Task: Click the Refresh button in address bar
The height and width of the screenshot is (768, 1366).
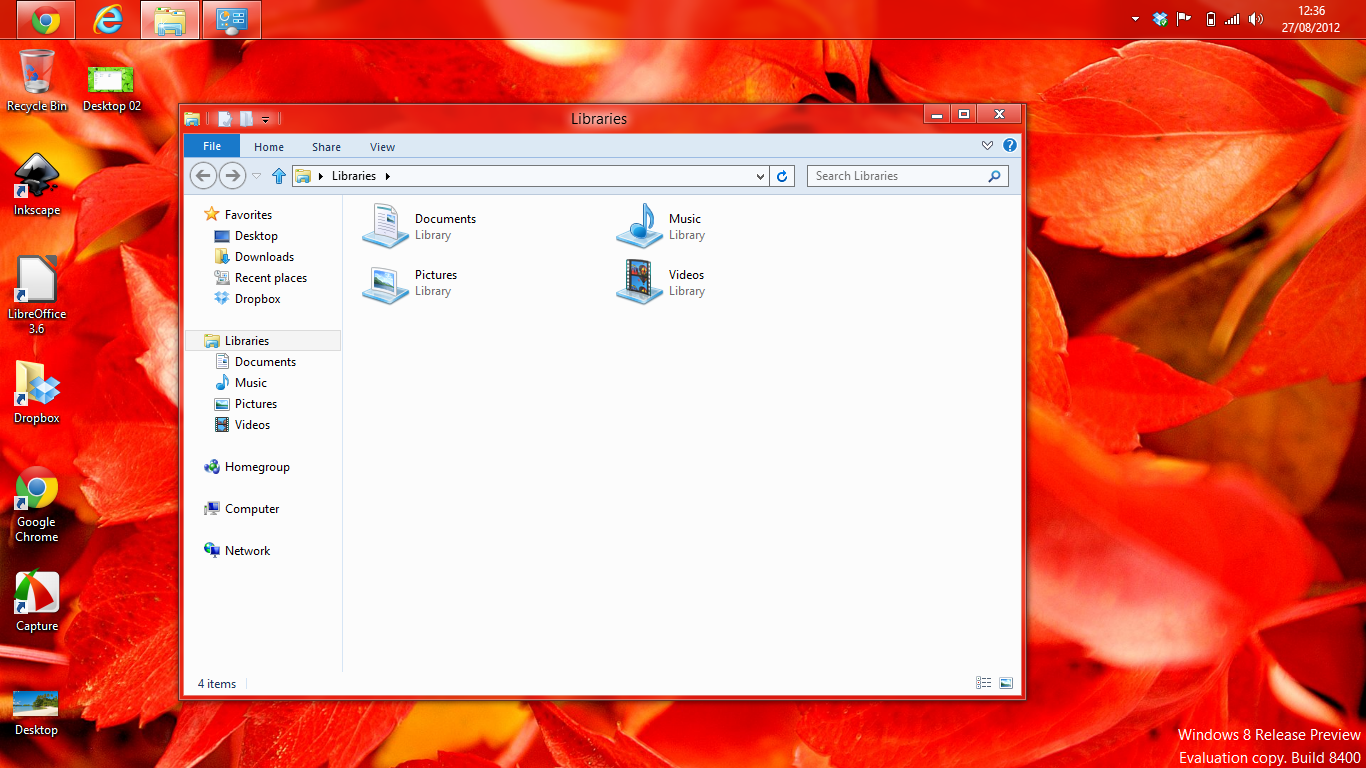Action: coord(782,176)
